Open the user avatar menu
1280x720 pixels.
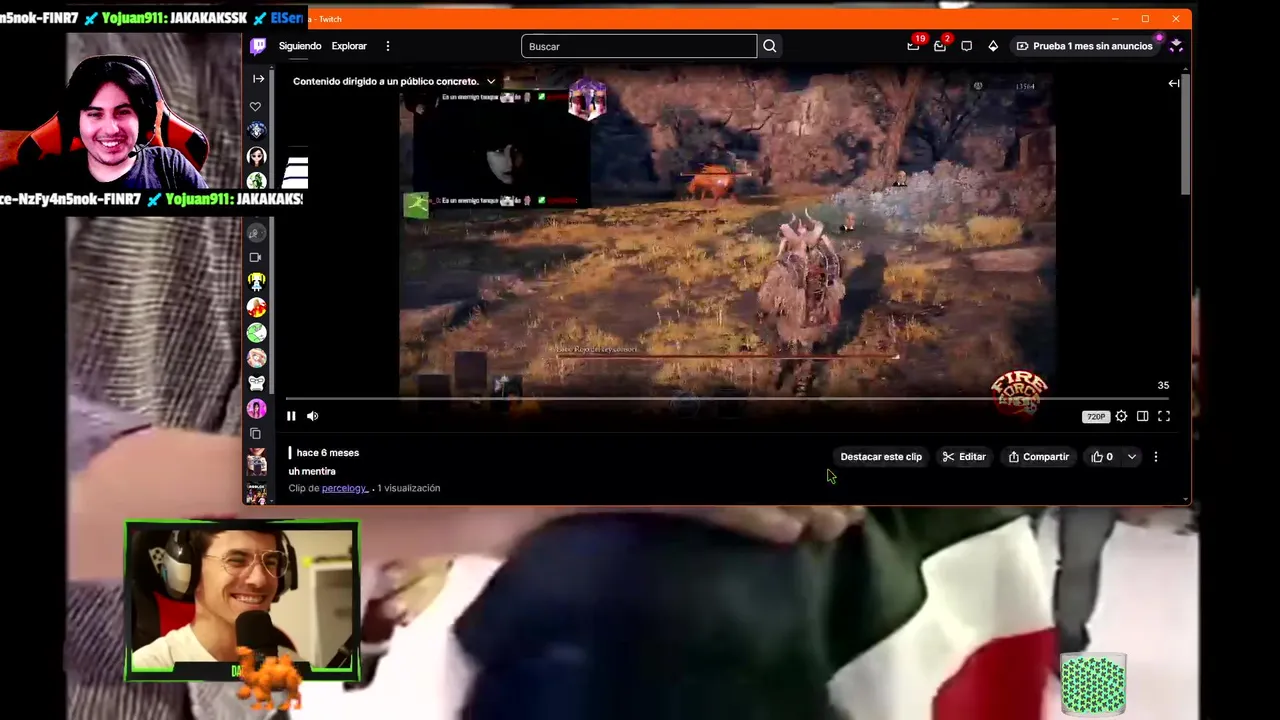click(1175, 46)
